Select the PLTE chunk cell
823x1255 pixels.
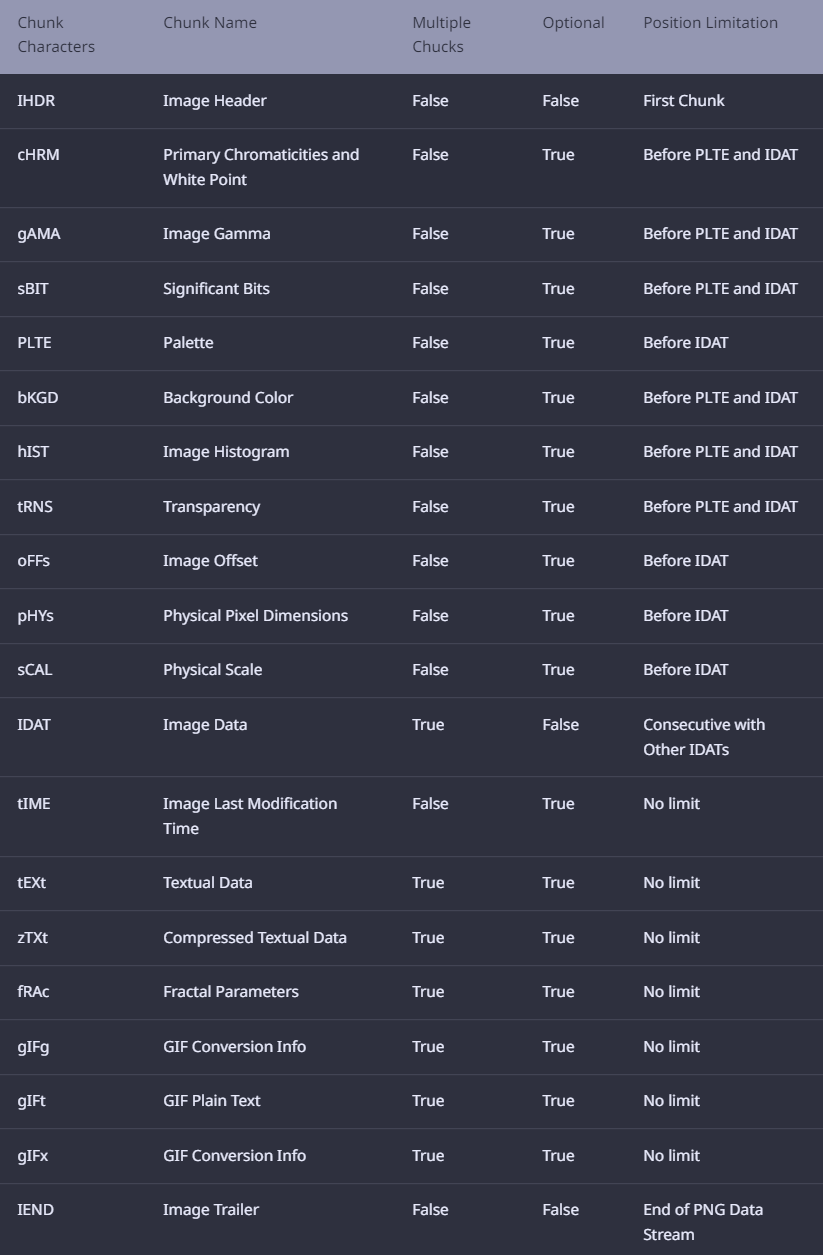pyautogui.click(x=34, y=343)
